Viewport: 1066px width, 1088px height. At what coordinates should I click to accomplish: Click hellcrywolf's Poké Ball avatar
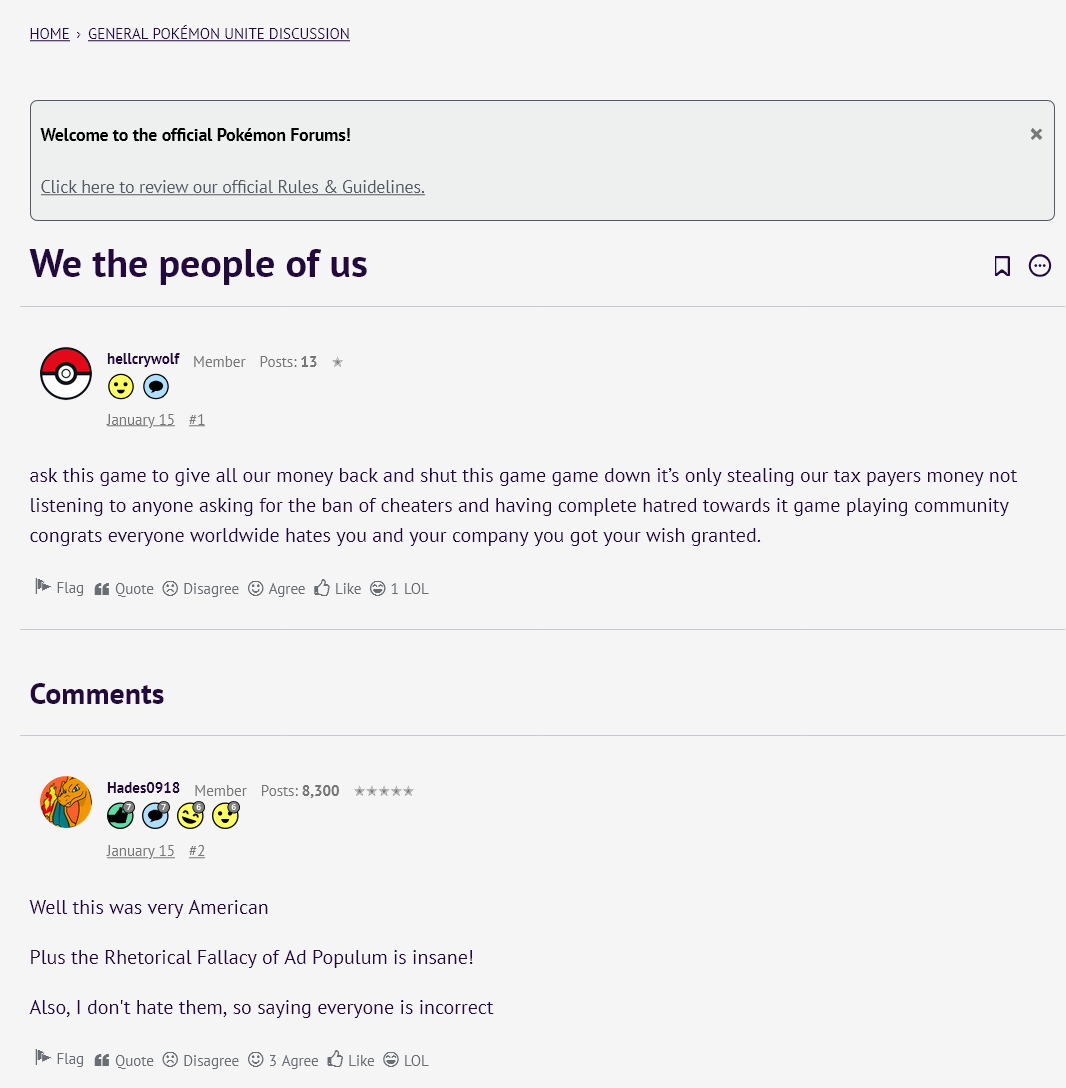[x=66, y=373]
